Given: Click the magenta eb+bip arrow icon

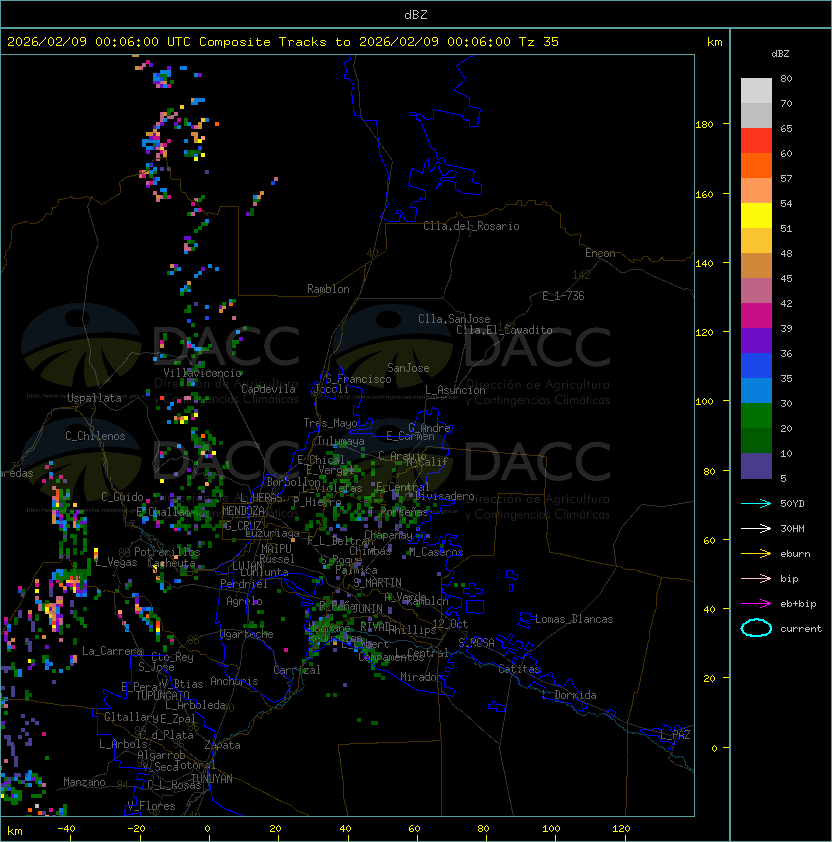Looking at the screenshot, I should tap(756, 603).
